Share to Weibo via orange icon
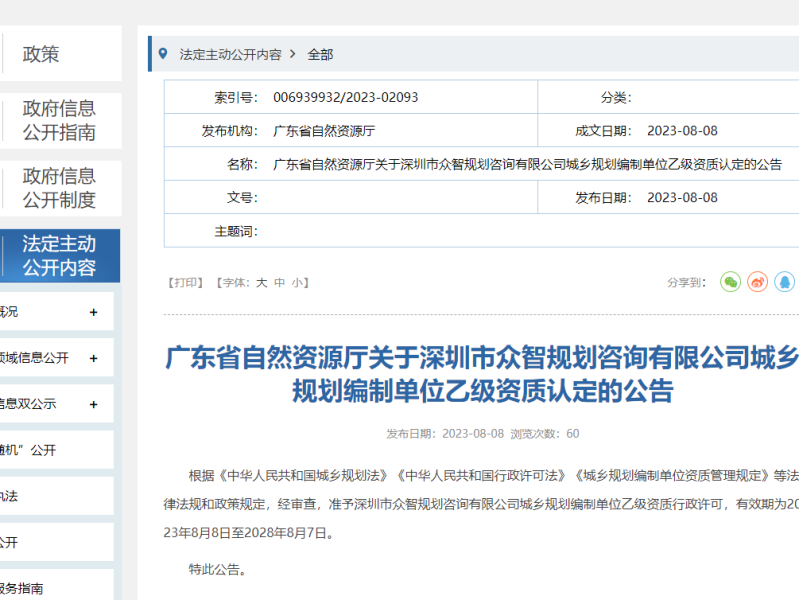This screenshot has height=600, width=799. point(757,282)
